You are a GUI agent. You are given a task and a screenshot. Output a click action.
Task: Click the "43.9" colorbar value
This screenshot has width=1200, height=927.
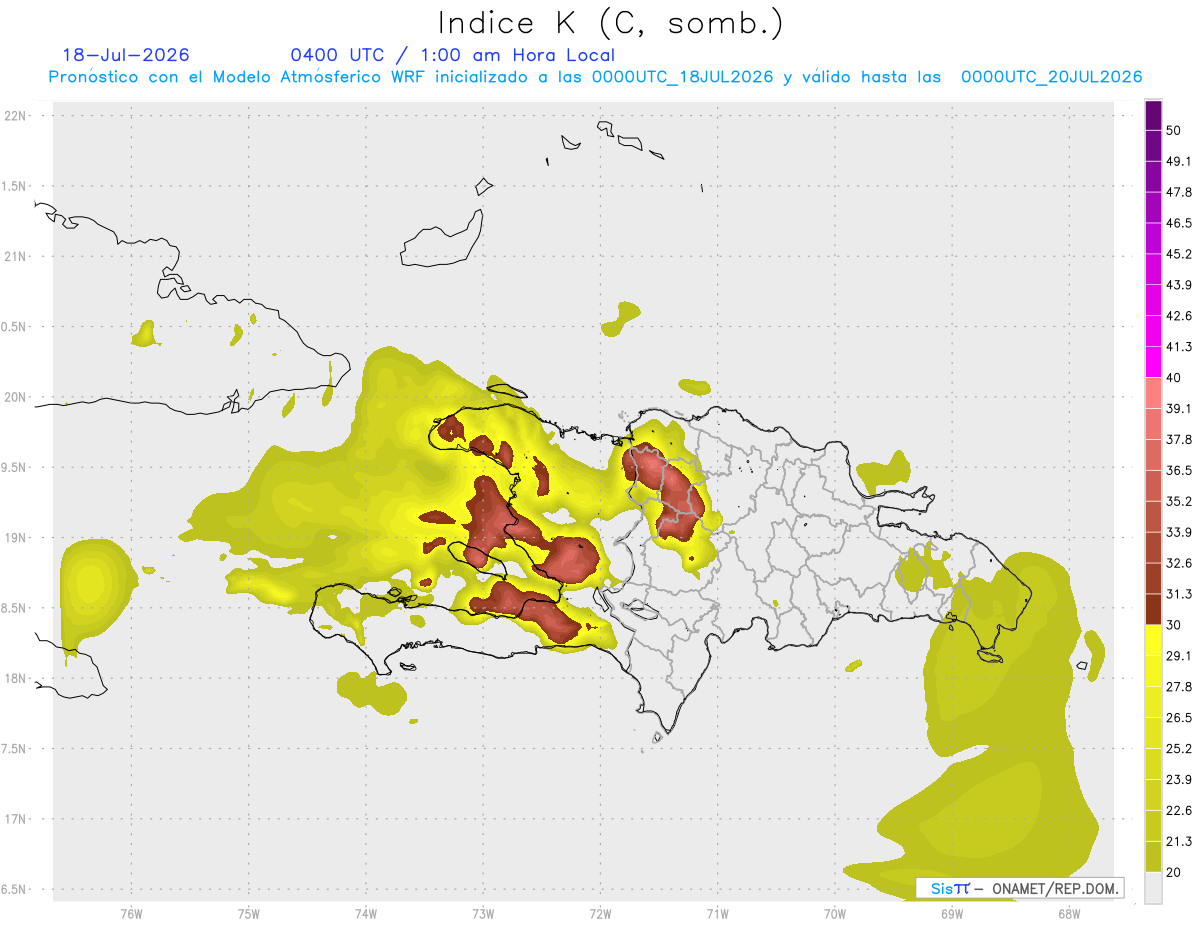(x=1179, y=285)
